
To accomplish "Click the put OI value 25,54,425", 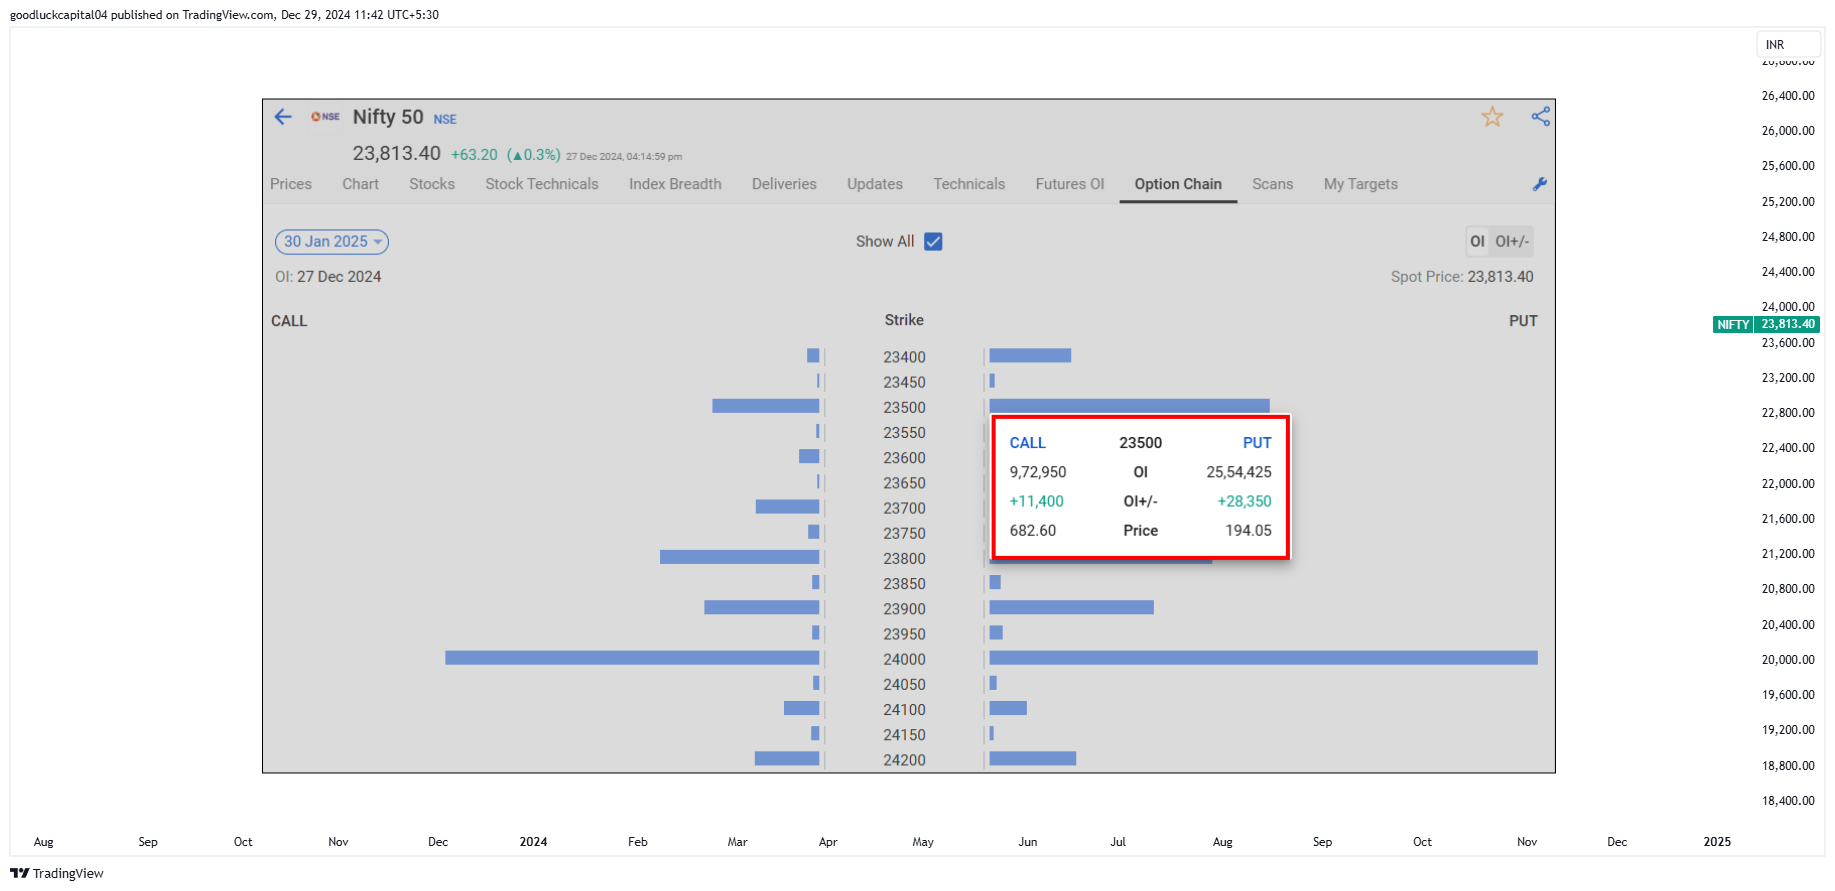I will (1239, 472).
